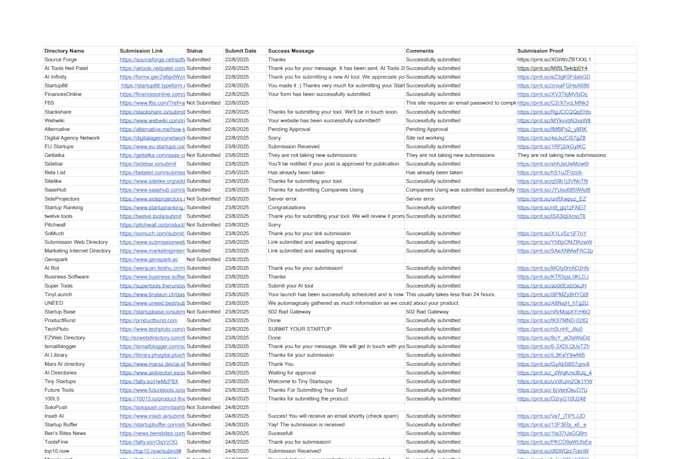This screenshot has width=680, height=459.
Task: Click the Not Submitted status in F6S row
Action: pyautogui.click(x=203, y=103)
